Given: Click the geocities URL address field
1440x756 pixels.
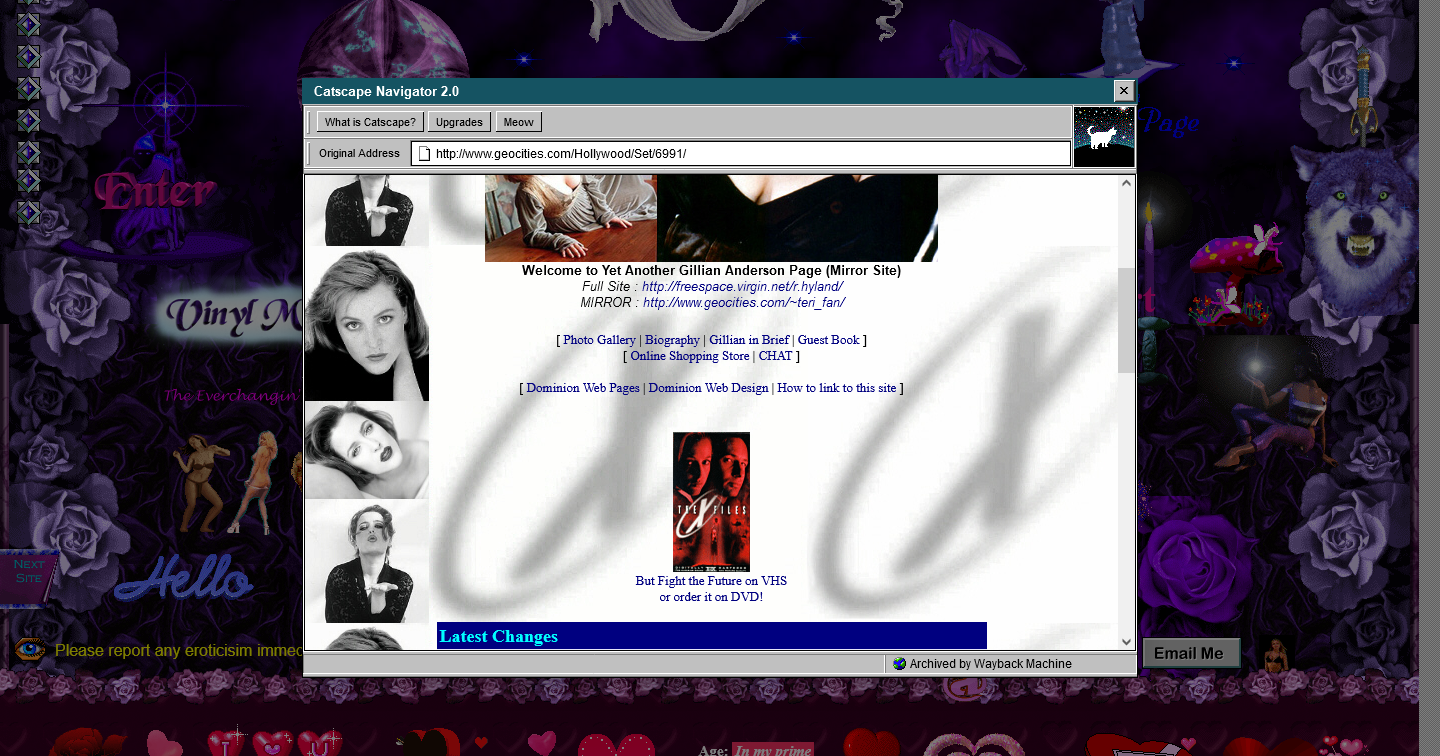Looking at the screenshot, I should 750,154.
